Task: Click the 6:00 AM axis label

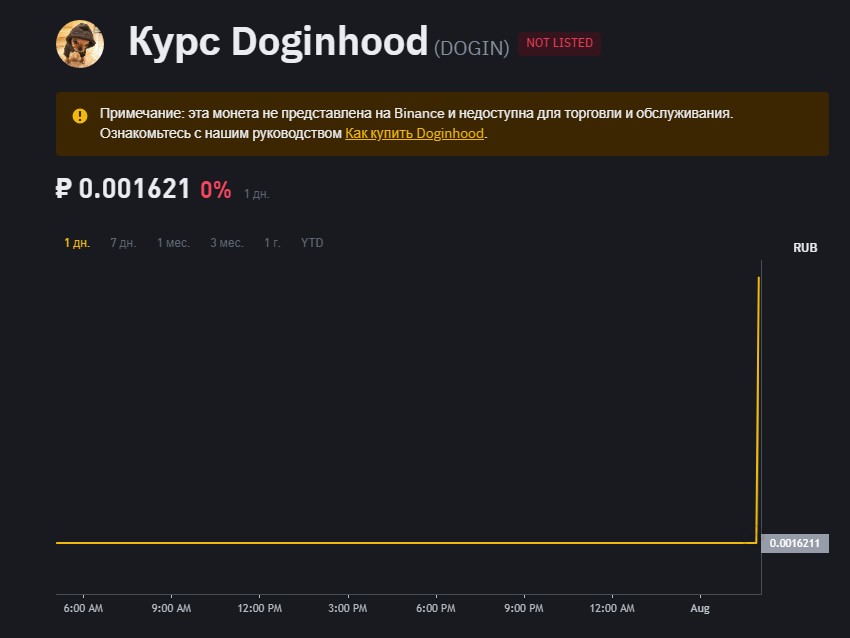Action: coord(83,608)
